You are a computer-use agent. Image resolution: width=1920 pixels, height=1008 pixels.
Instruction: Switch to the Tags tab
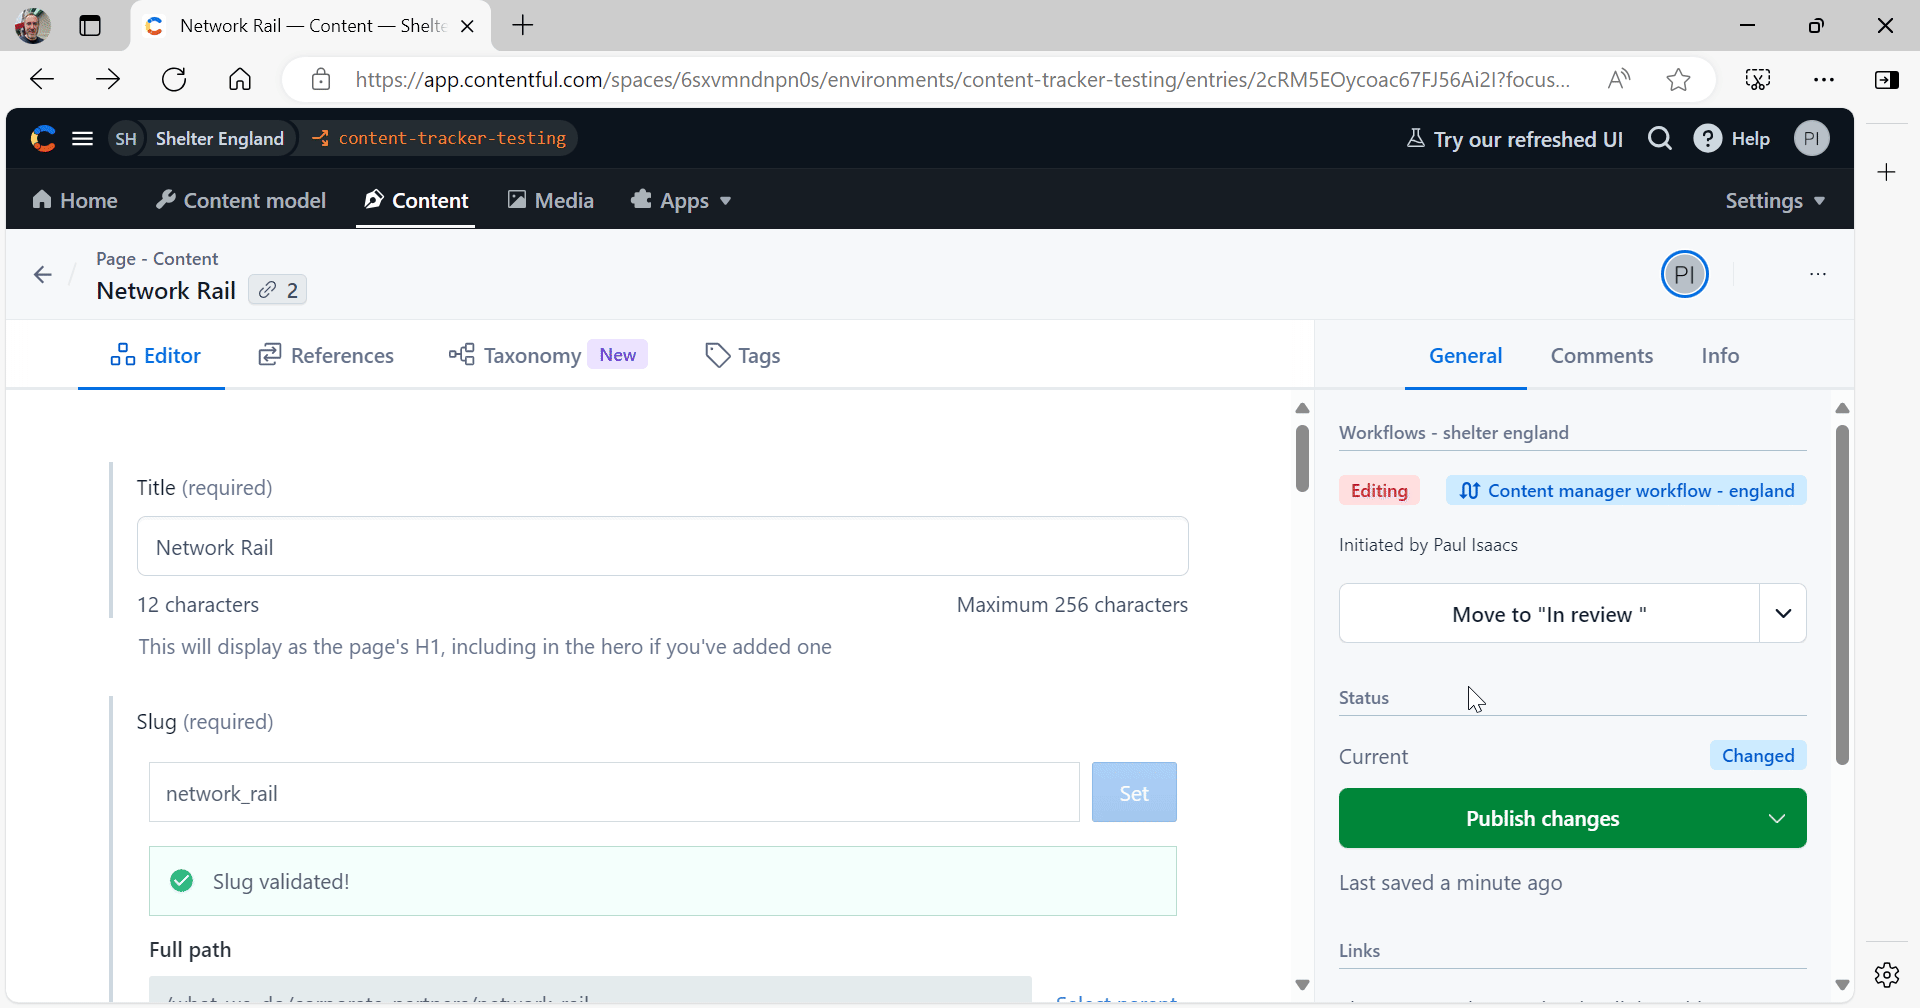click(x=742, y=355)
